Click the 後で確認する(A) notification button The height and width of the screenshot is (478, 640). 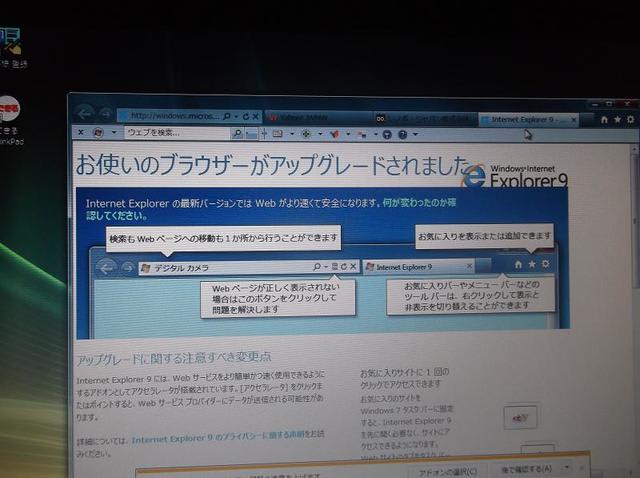[x=527, y=469]
